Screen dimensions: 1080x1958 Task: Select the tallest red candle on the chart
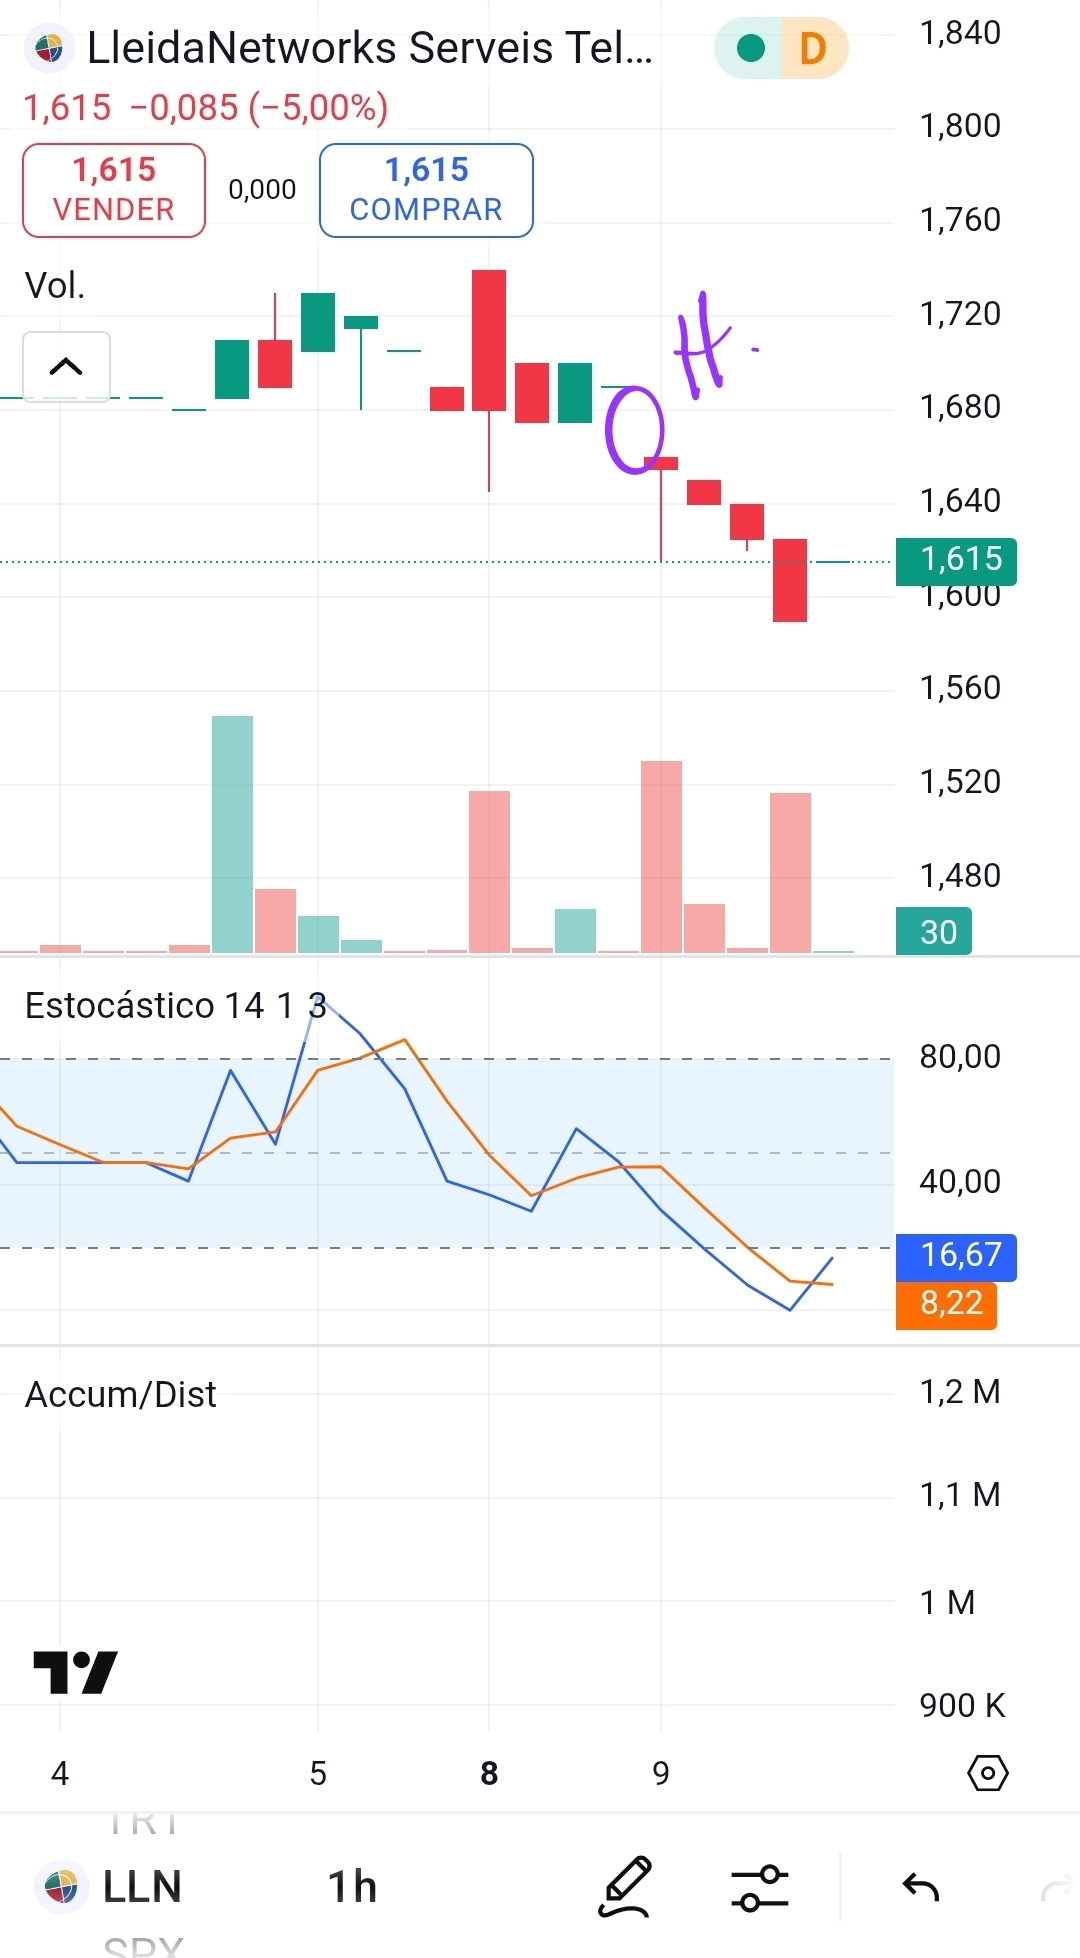[489, 340]
